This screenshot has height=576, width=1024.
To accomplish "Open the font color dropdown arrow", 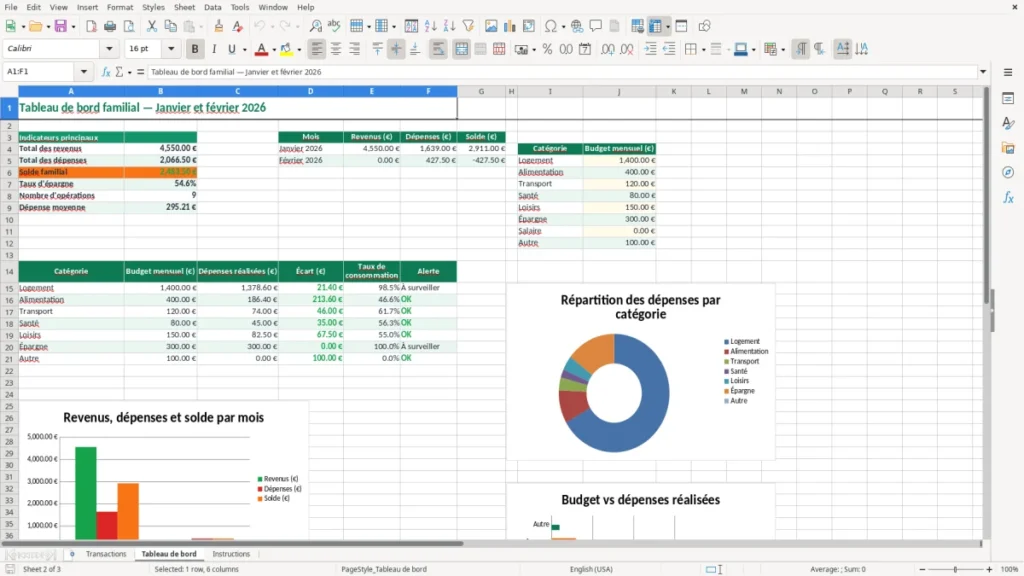I will click(274, 50).
